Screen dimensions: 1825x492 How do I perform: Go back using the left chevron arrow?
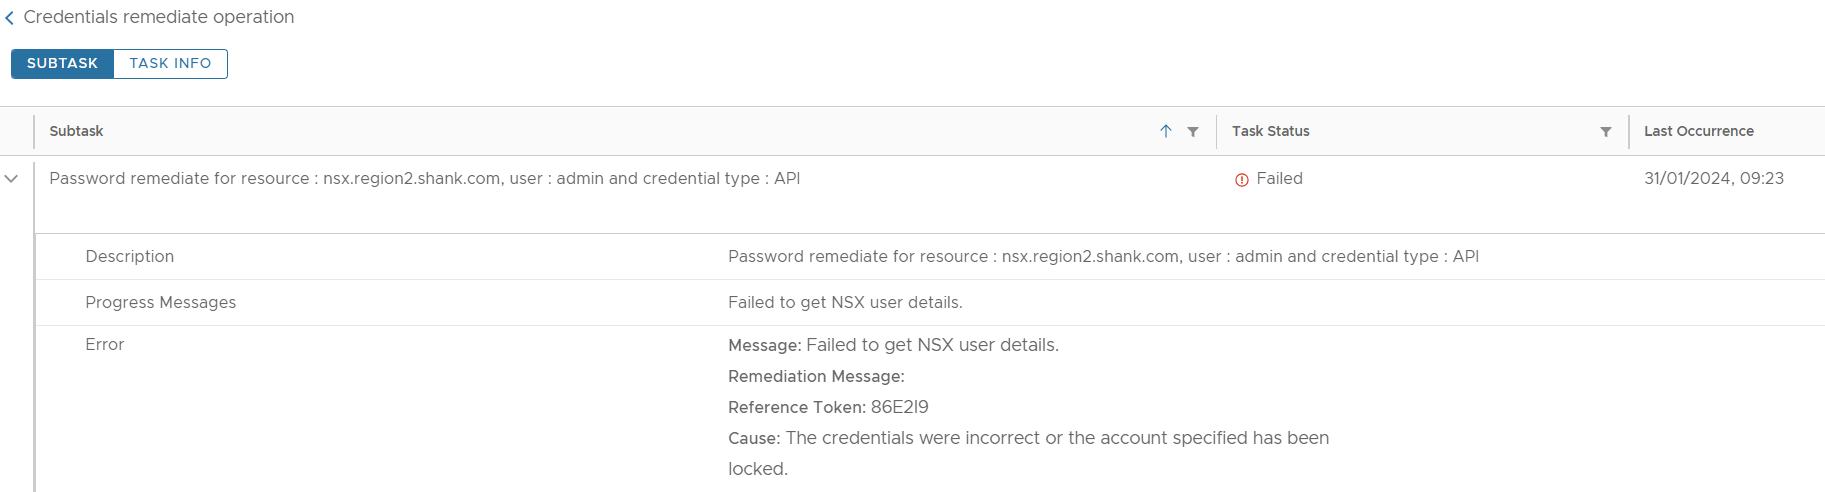pos(9,18)
